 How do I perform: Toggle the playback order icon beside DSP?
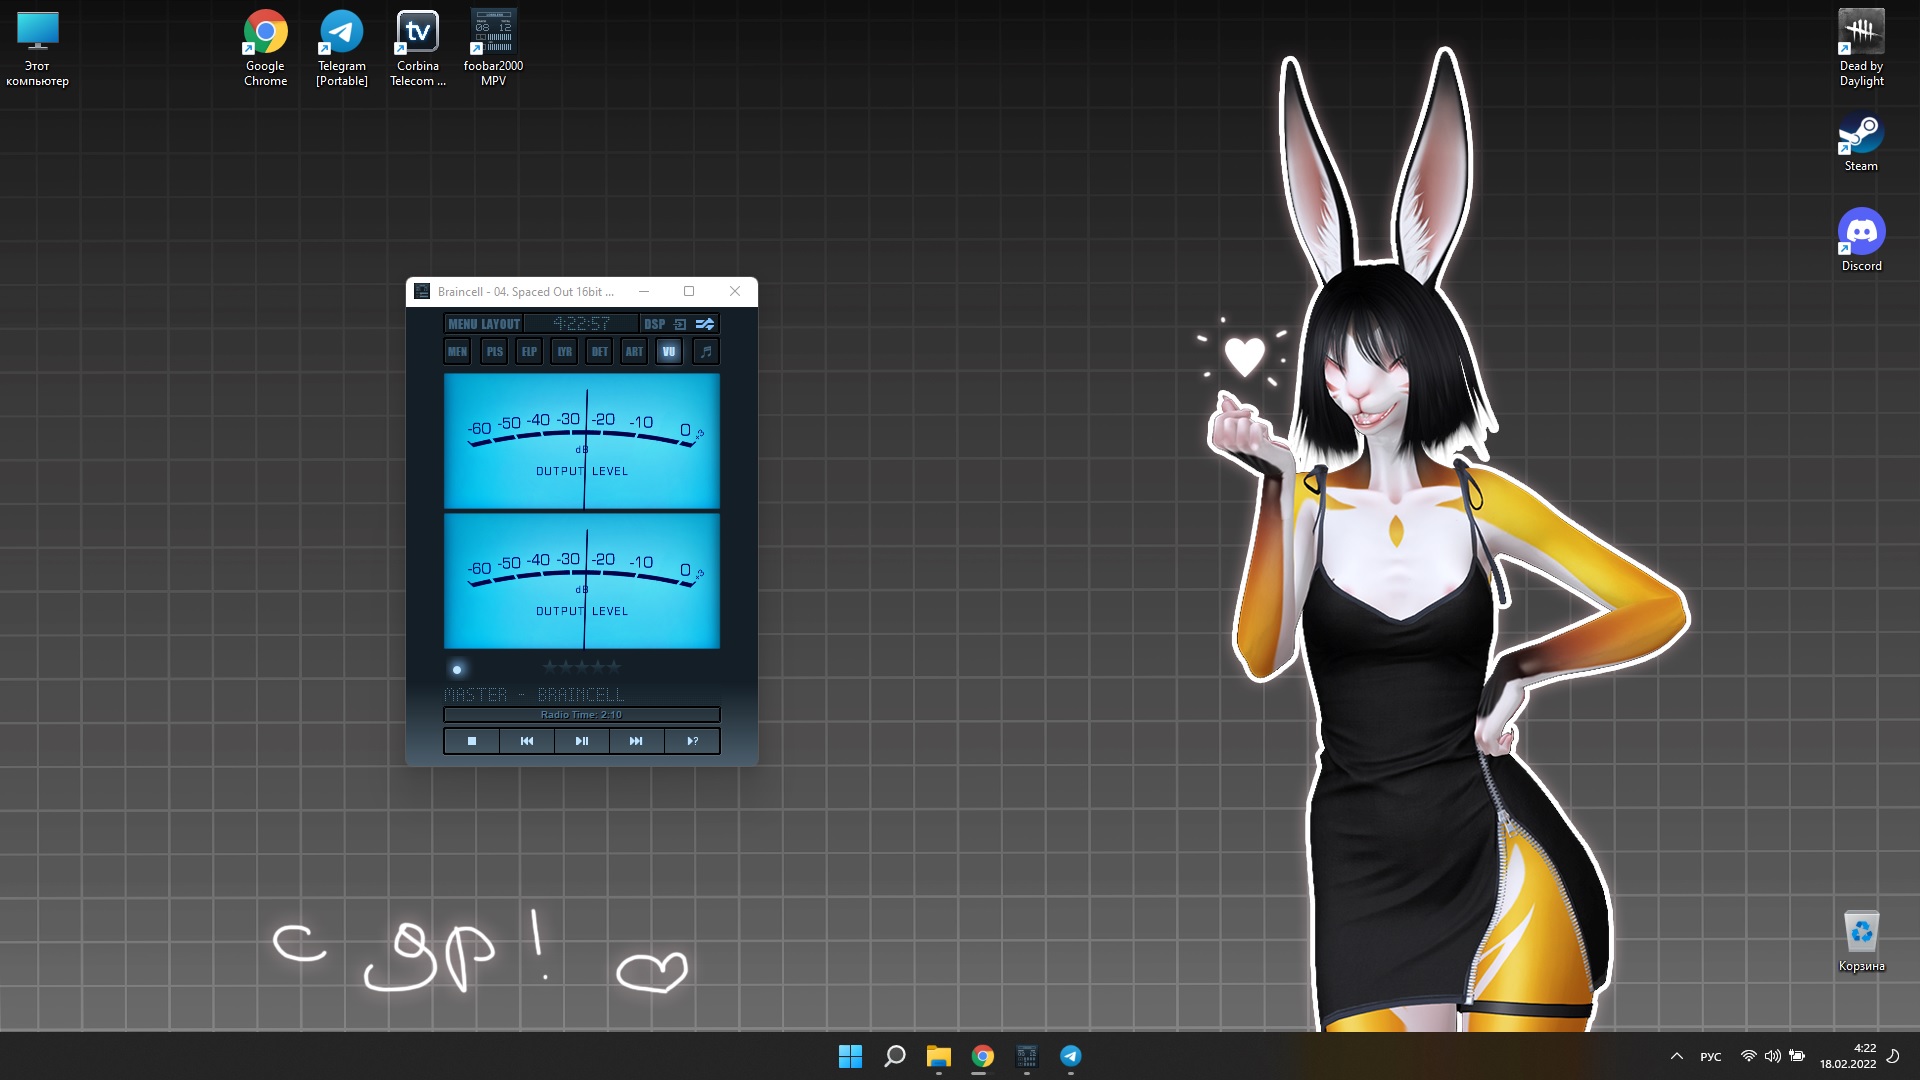pos(680,324)
